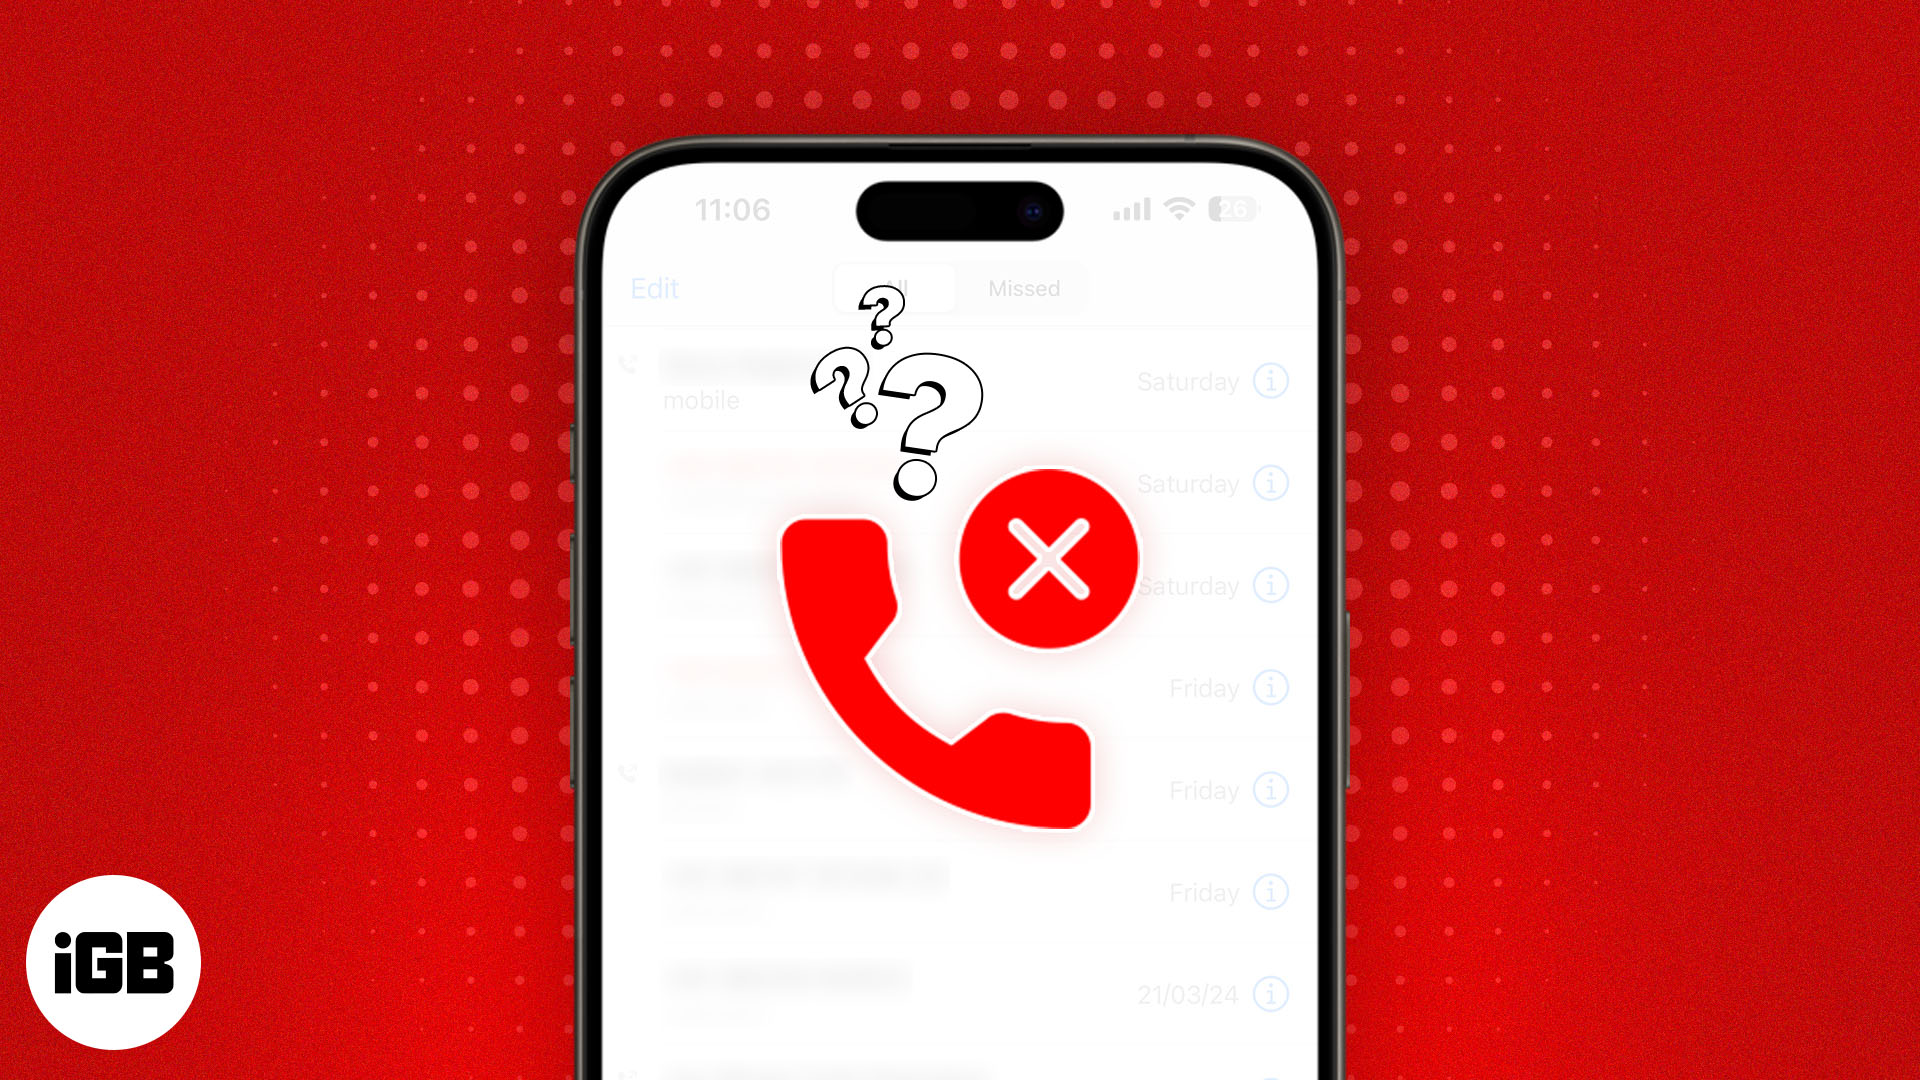Toggle missed calls filter on
This screenshot has width=1920, height=1080.
[x=1025, y=289]
